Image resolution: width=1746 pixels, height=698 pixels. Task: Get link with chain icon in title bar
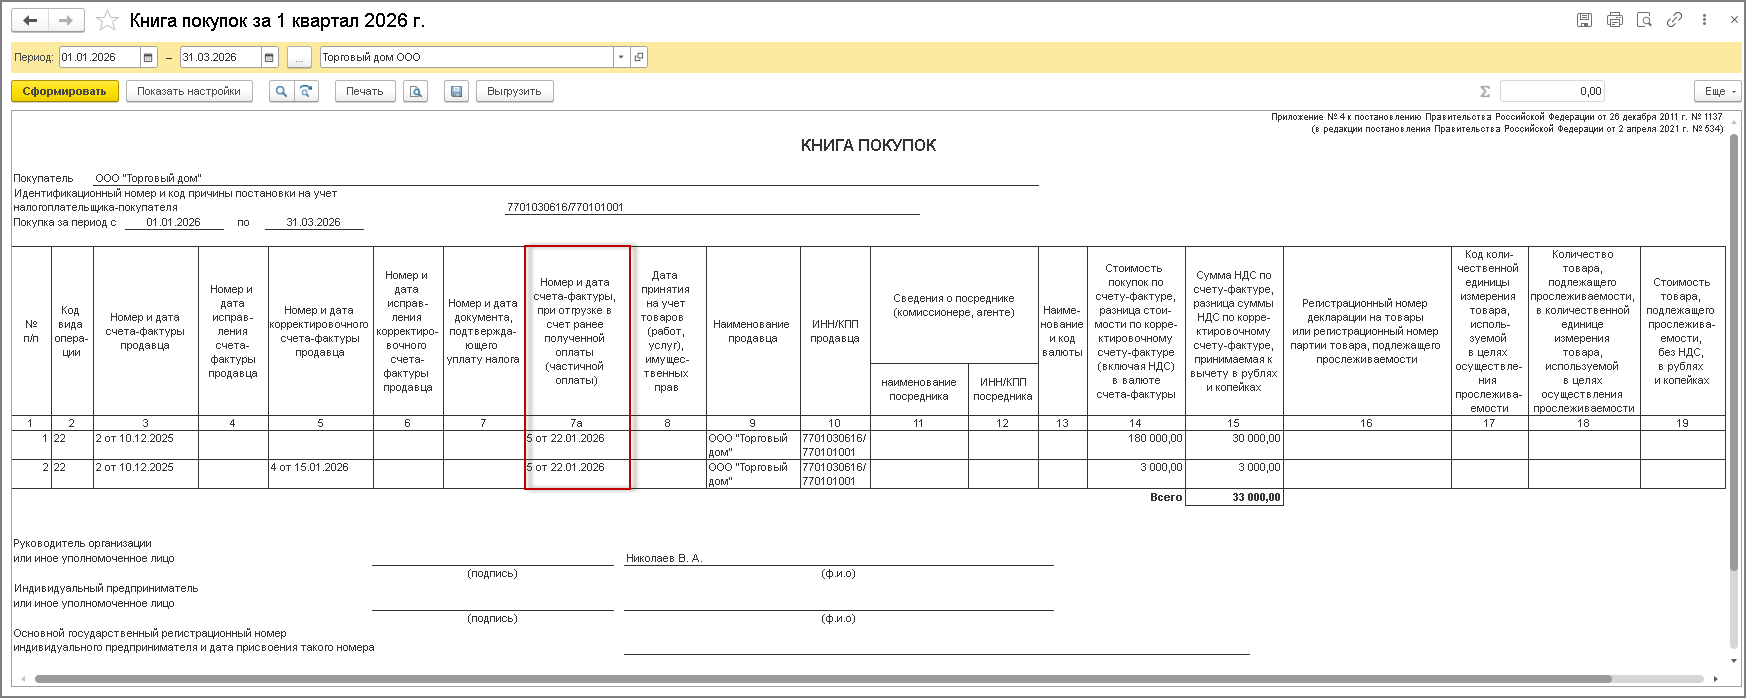click(1674, 20)
